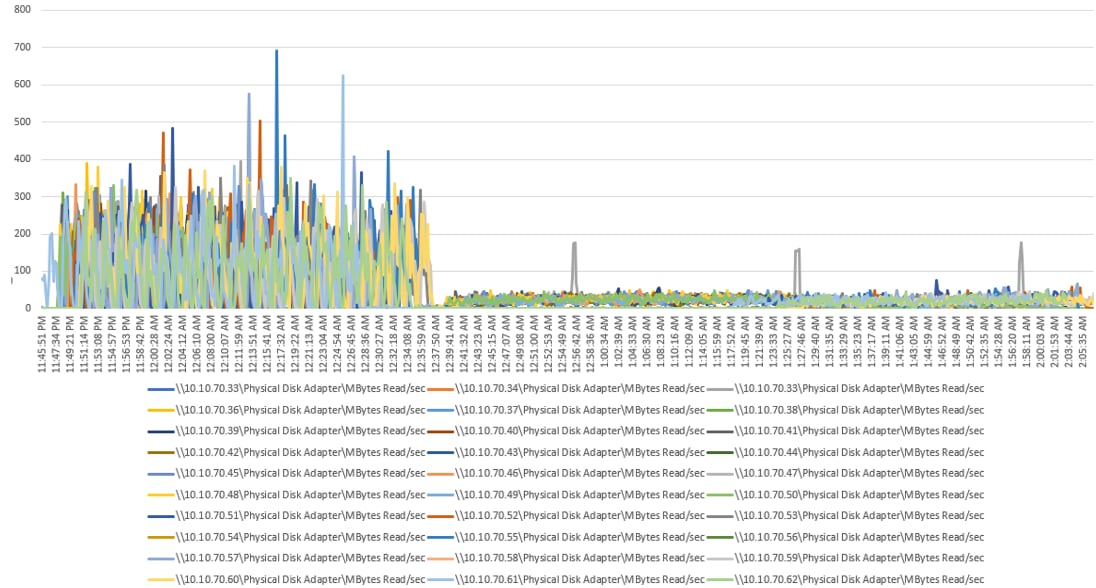Select the 10.10.70.51 legend entry
This screenshot has width=1096, height=588.
coord(287,516)
